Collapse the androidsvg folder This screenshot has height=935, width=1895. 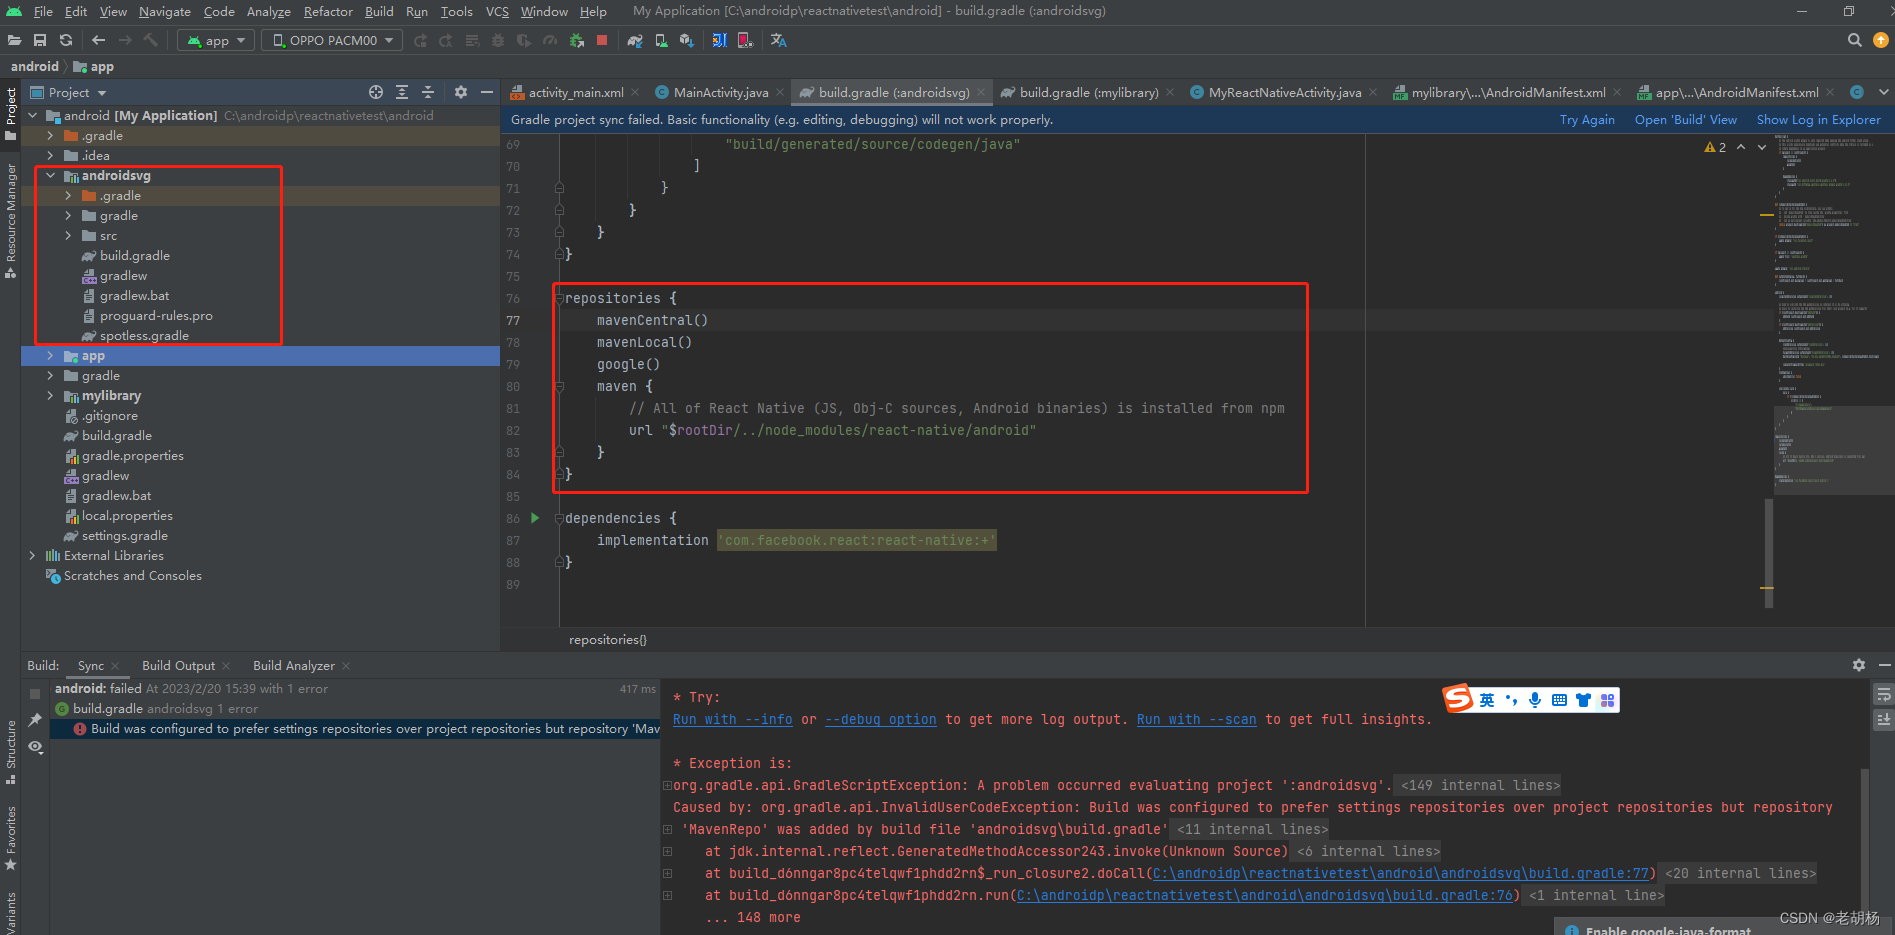click(x=50, y=175)
